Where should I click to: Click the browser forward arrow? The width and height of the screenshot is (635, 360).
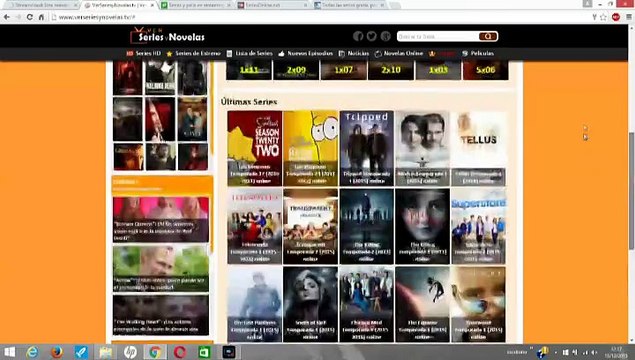[x=18, y=17]
